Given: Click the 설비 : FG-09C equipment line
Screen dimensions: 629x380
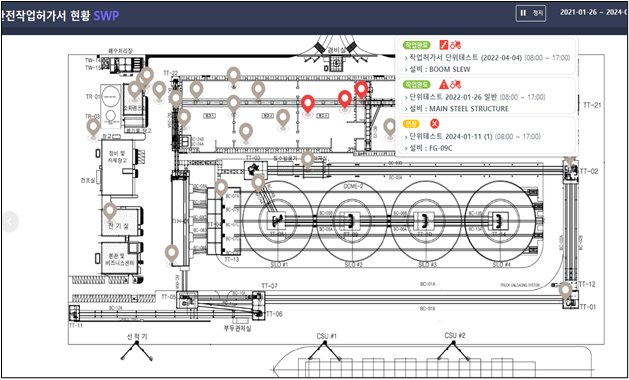Looking at the screenshot, I should 434,148.
